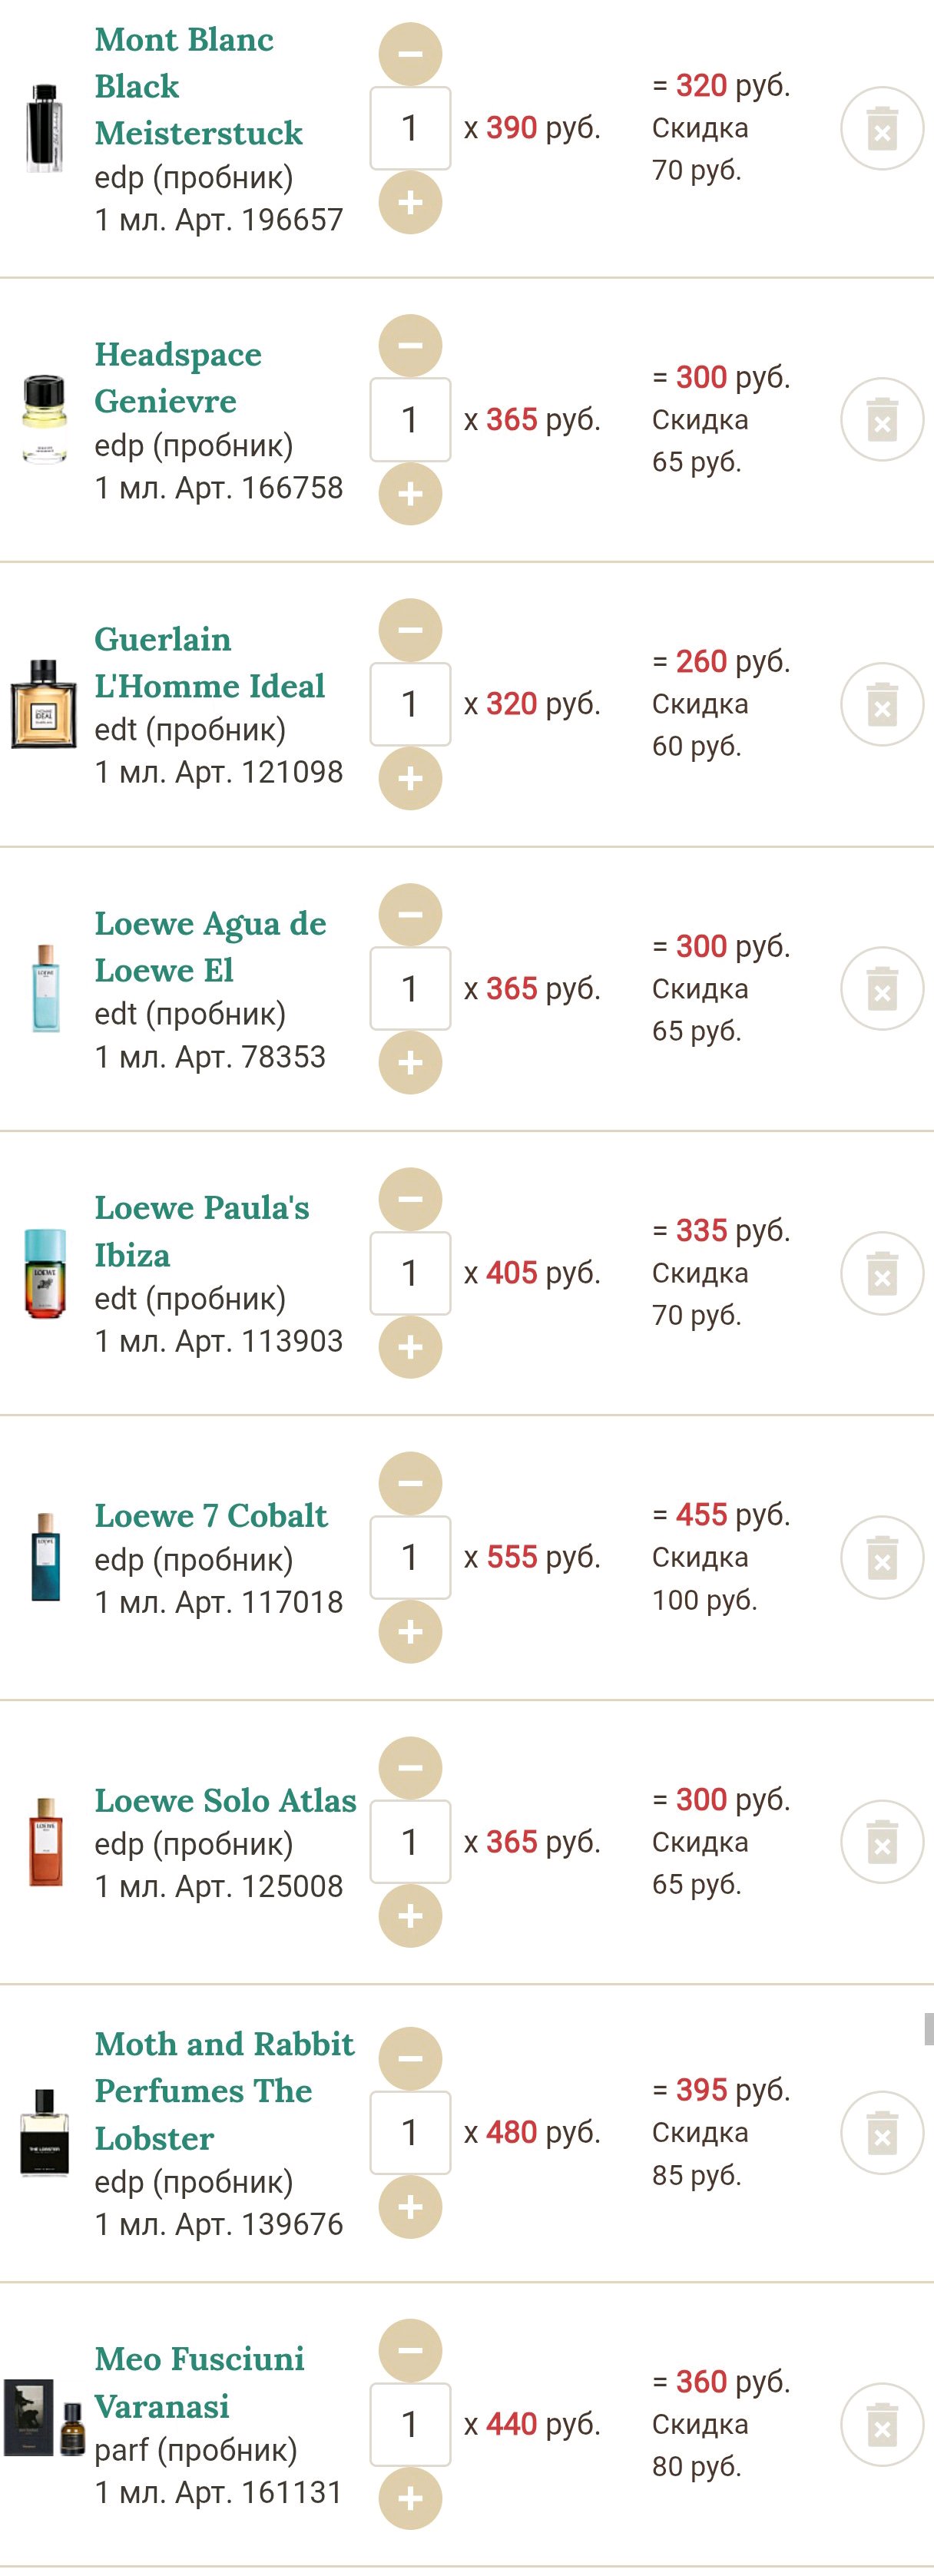Image resolution: width=934 pixels, height=2576 pixels.
Task: Open Moth and Rabbit Perfumes The Lobster link
Action: click(x=223, y=2090)
